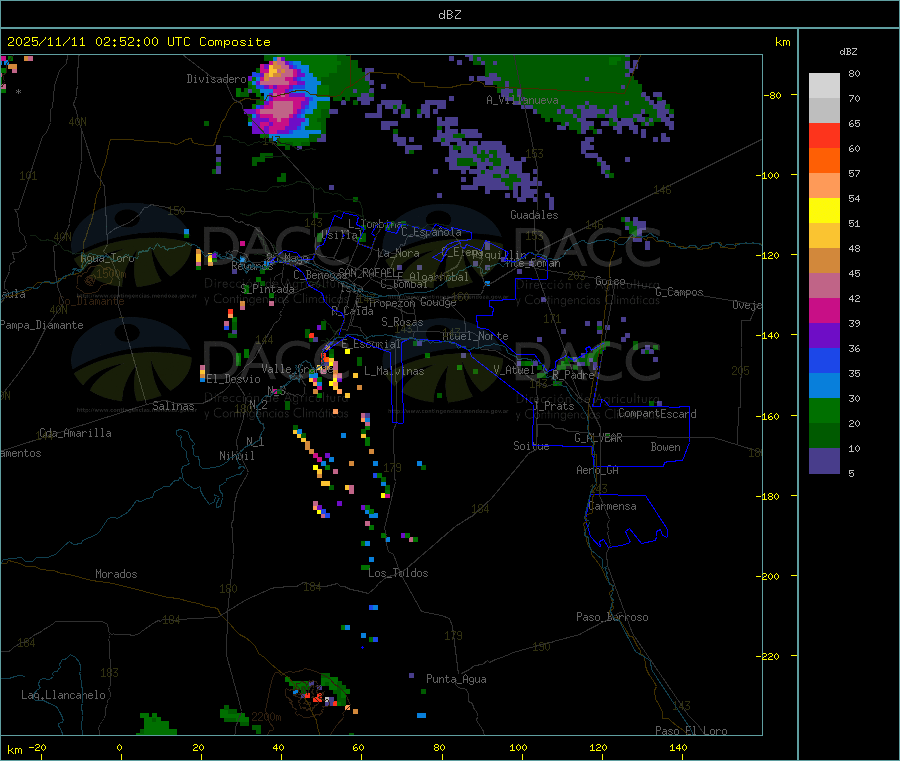Select the 'Salinas' place label

[x=173, y=406]
